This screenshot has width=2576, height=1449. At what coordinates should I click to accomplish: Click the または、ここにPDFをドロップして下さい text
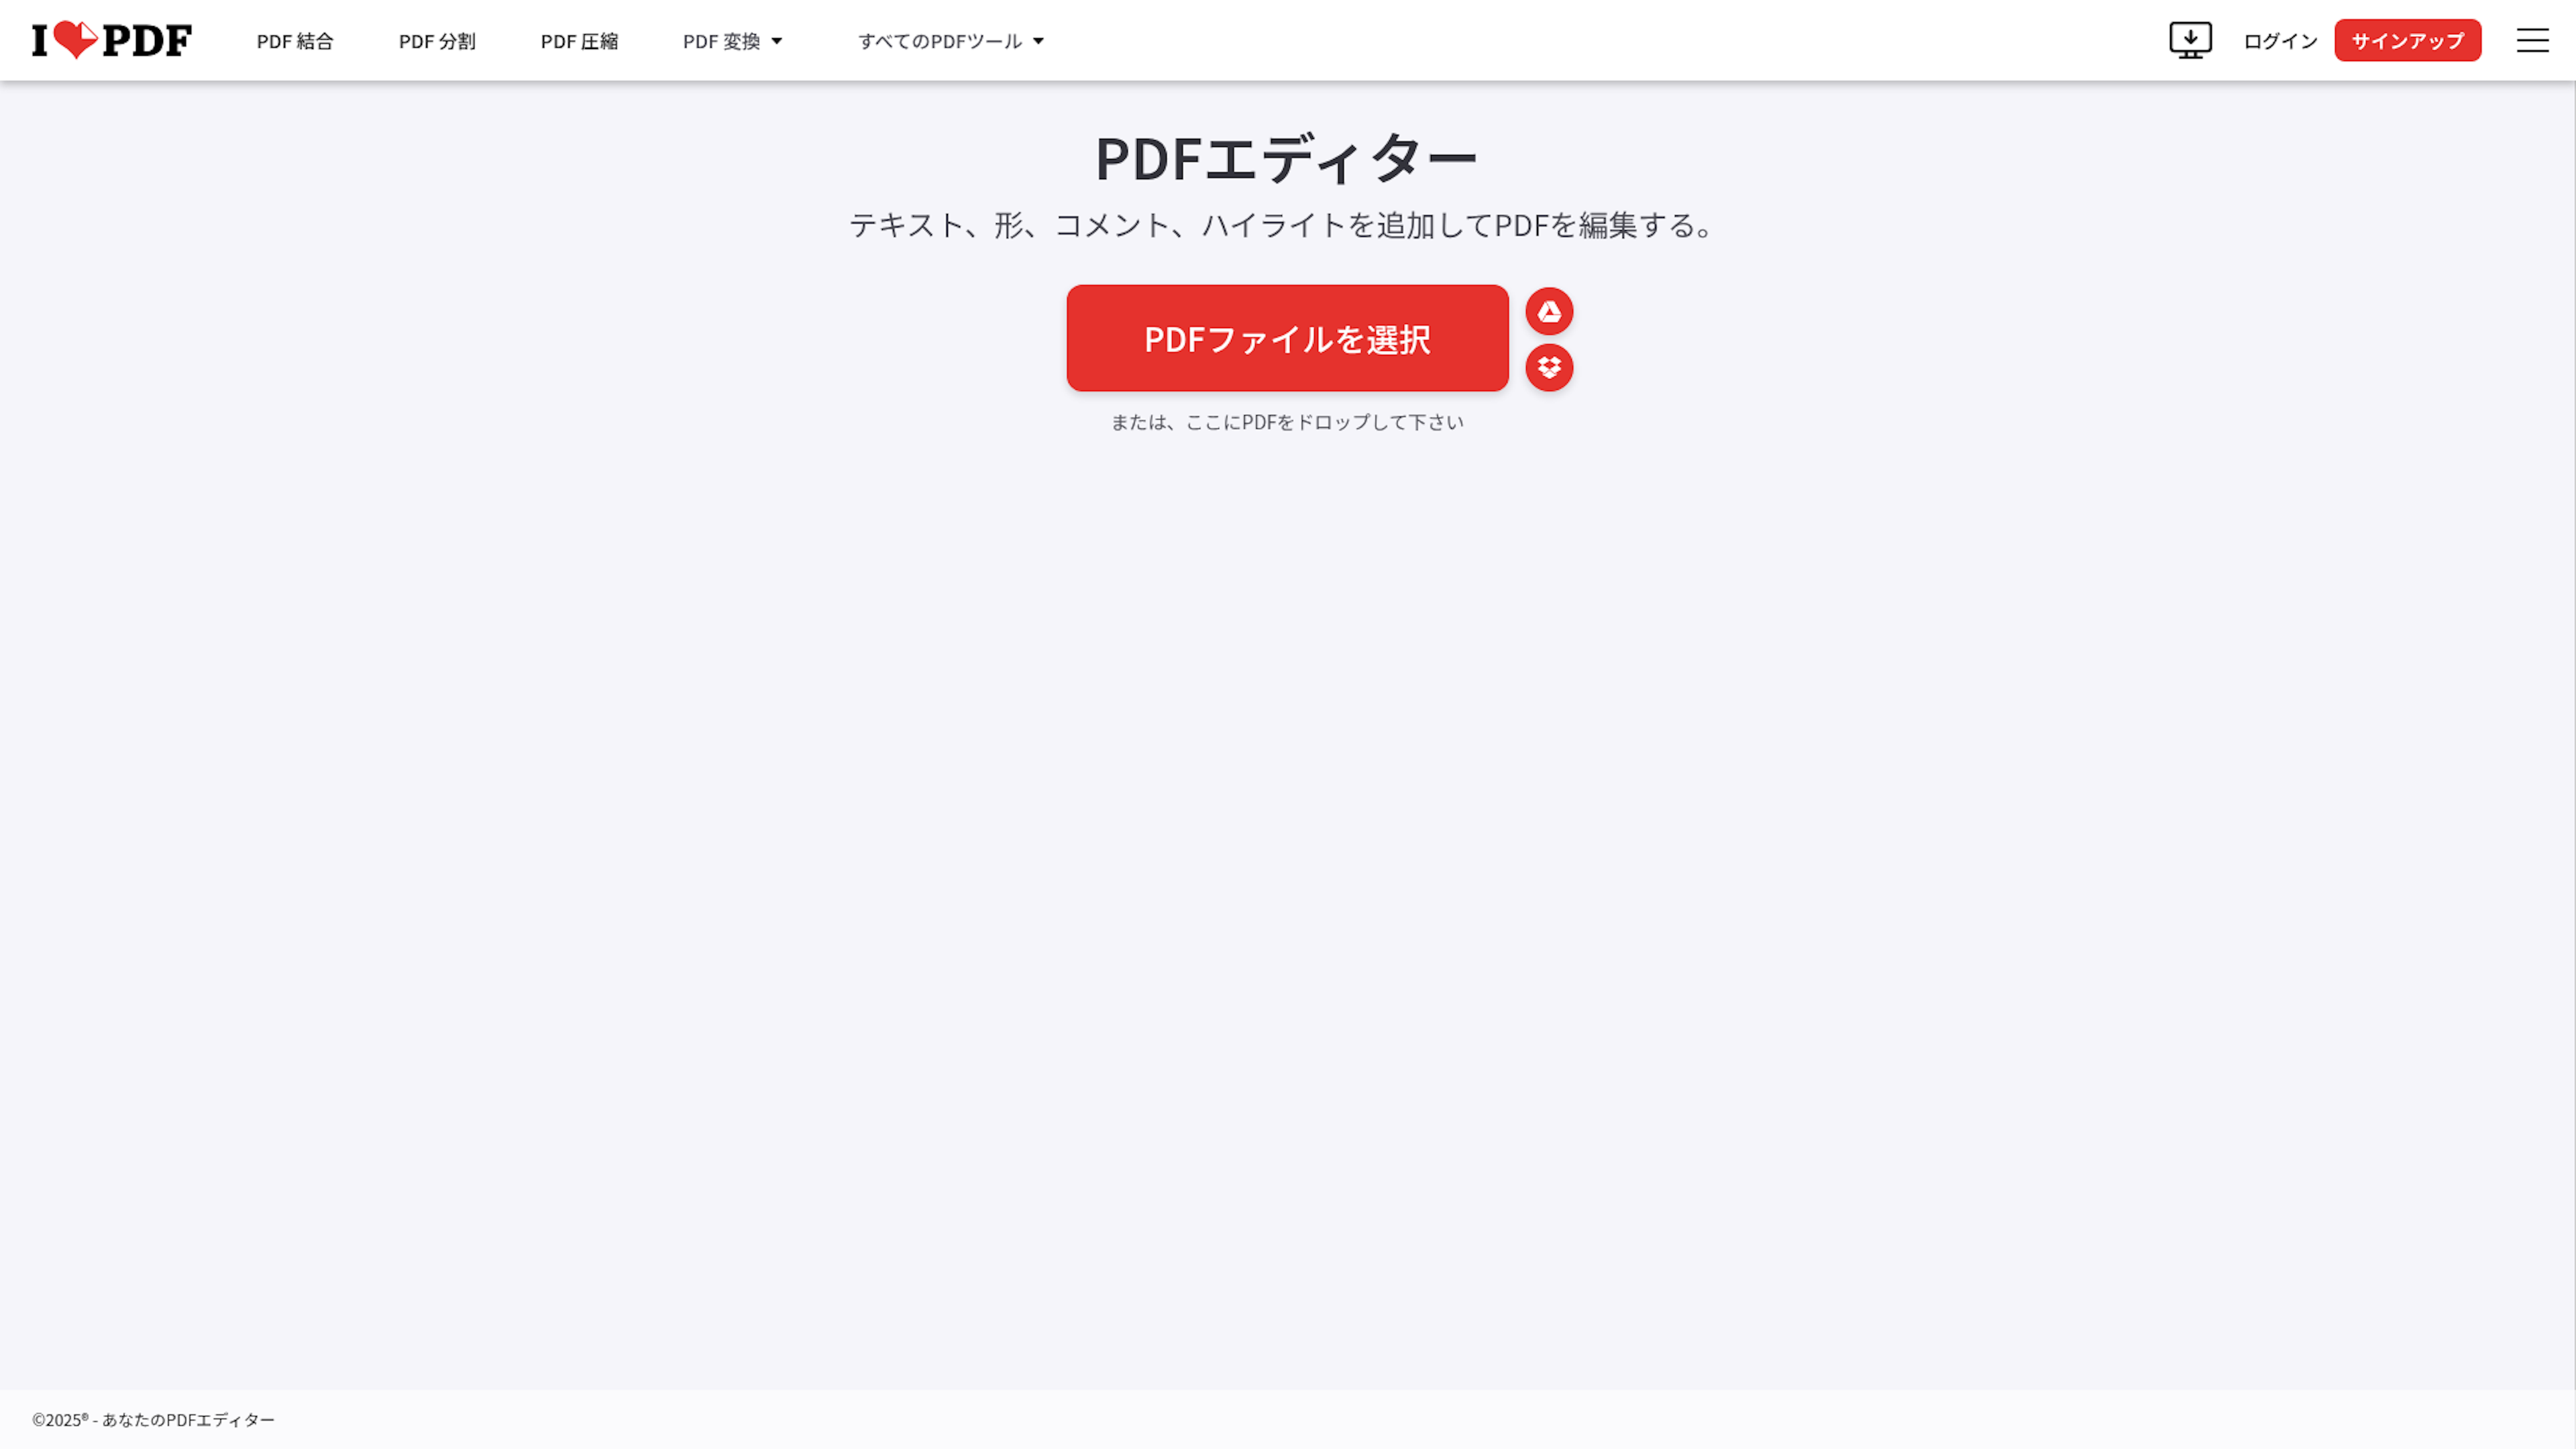pos(1287,422)
